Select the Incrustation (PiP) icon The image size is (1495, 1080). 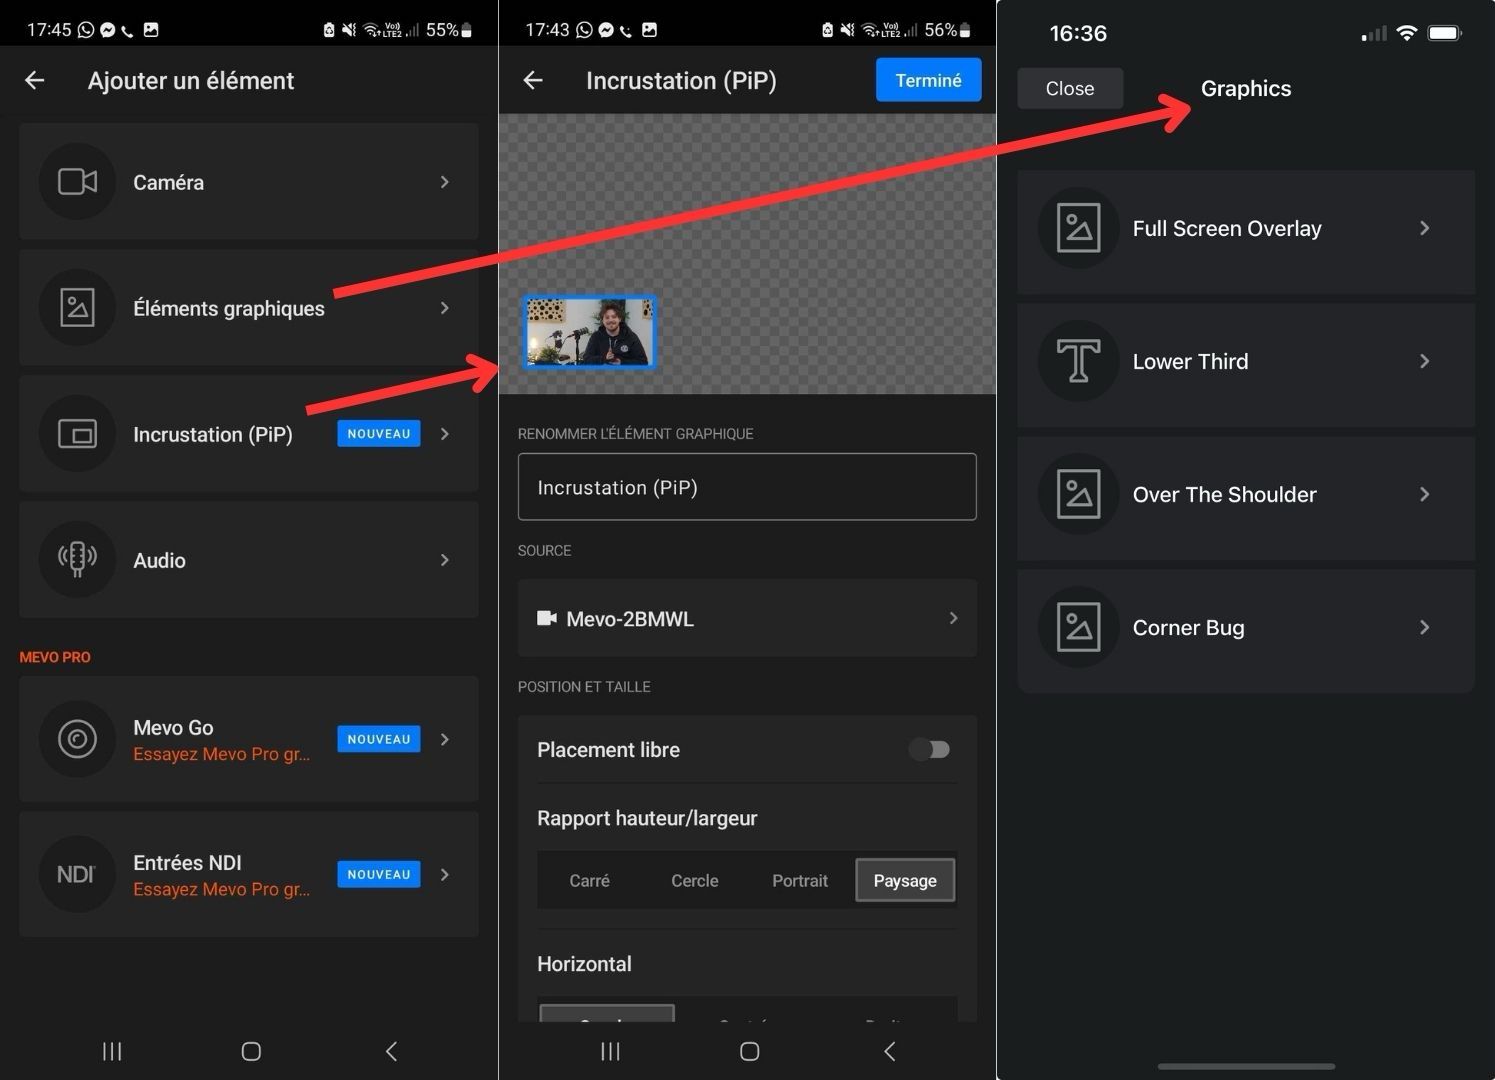point(77,434)
